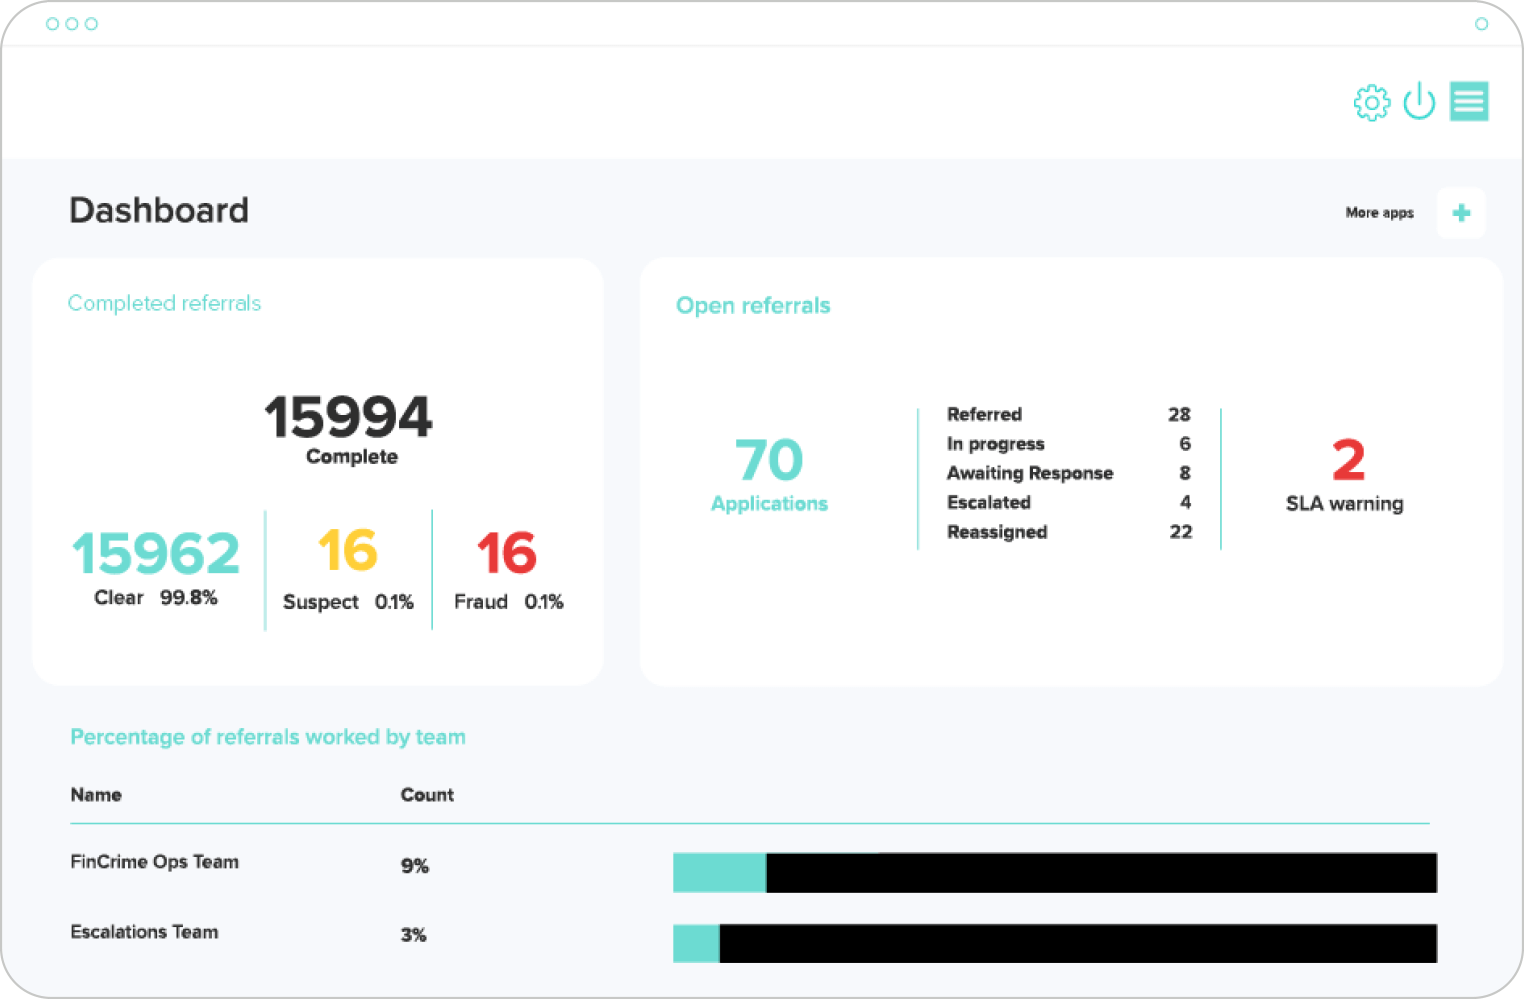Open the settings gear icon

[x=1371, y=101]
